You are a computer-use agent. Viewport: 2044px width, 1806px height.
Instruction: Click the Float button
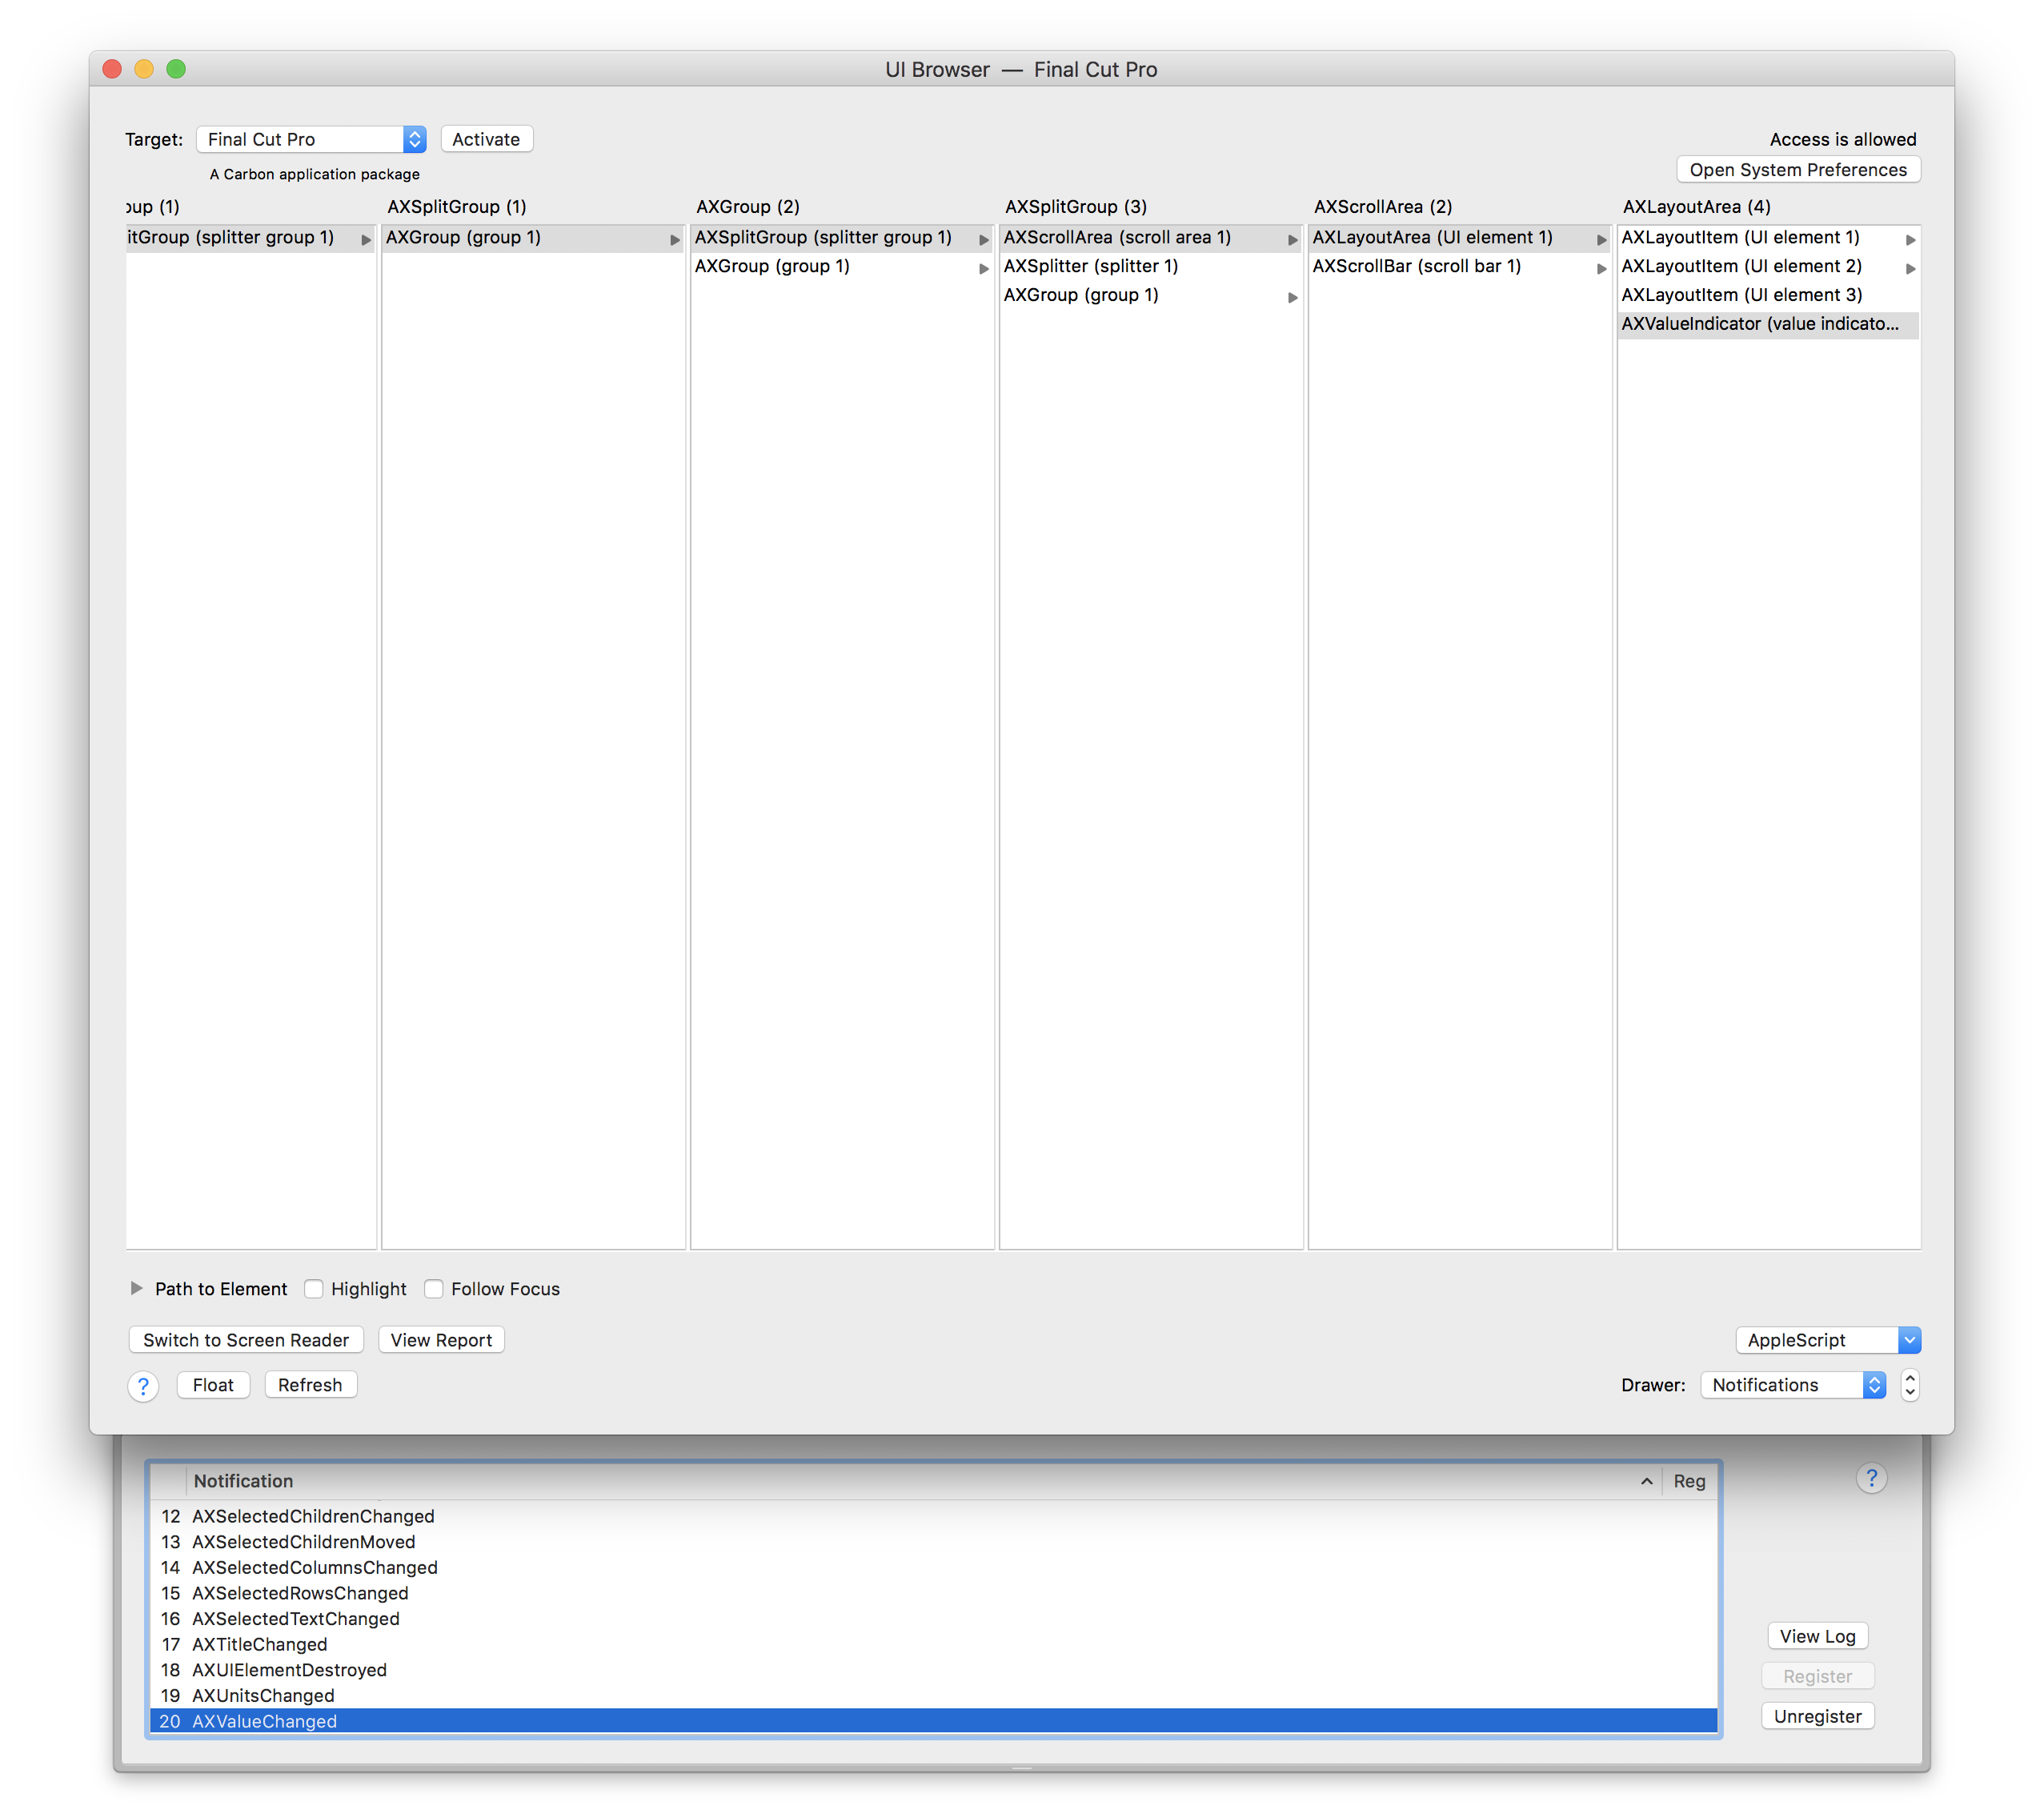pyautogui.click(x=212, y=1385)
